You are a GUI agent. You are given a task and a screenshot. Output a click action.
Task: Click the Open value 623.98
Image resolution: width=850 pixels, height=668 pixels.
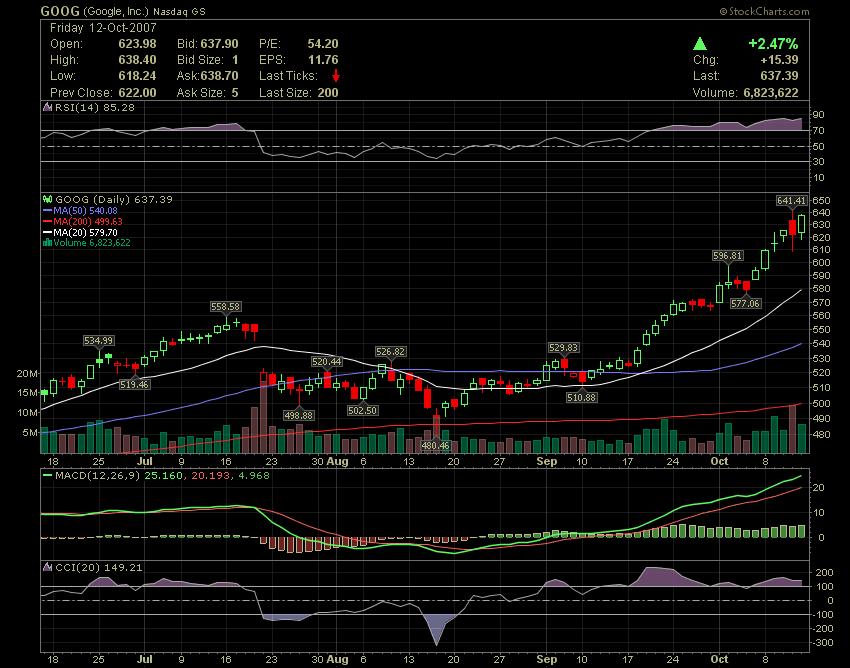pyautogui.click(x=137, y=44)
